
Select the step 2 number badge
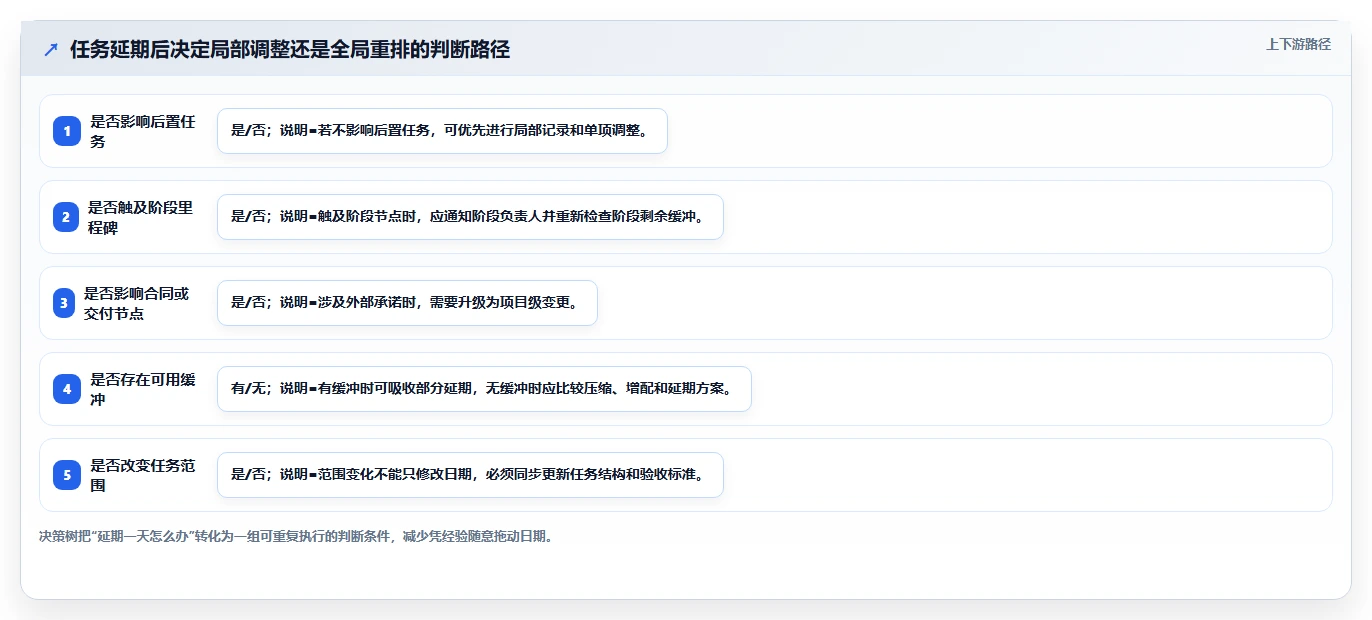click(65, 217)
